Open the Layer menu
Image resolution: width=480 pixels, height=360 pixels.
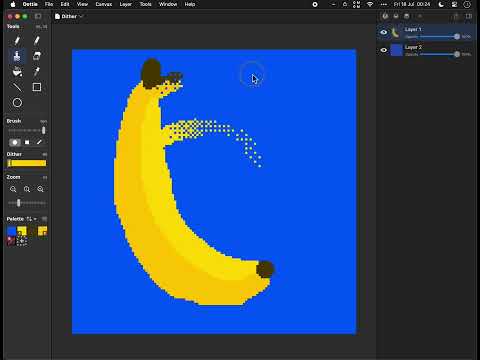click(x=126, y=4)
